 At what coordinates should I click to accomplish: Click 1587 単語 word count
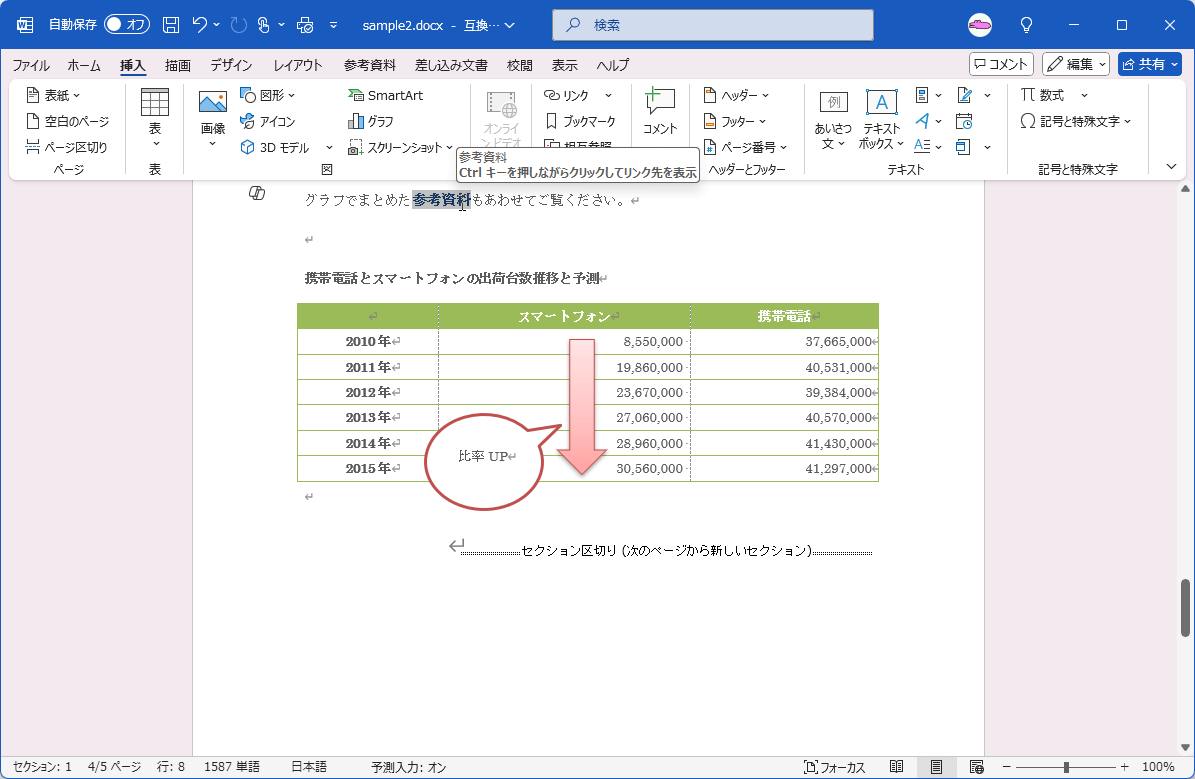(x=232, y=767)
